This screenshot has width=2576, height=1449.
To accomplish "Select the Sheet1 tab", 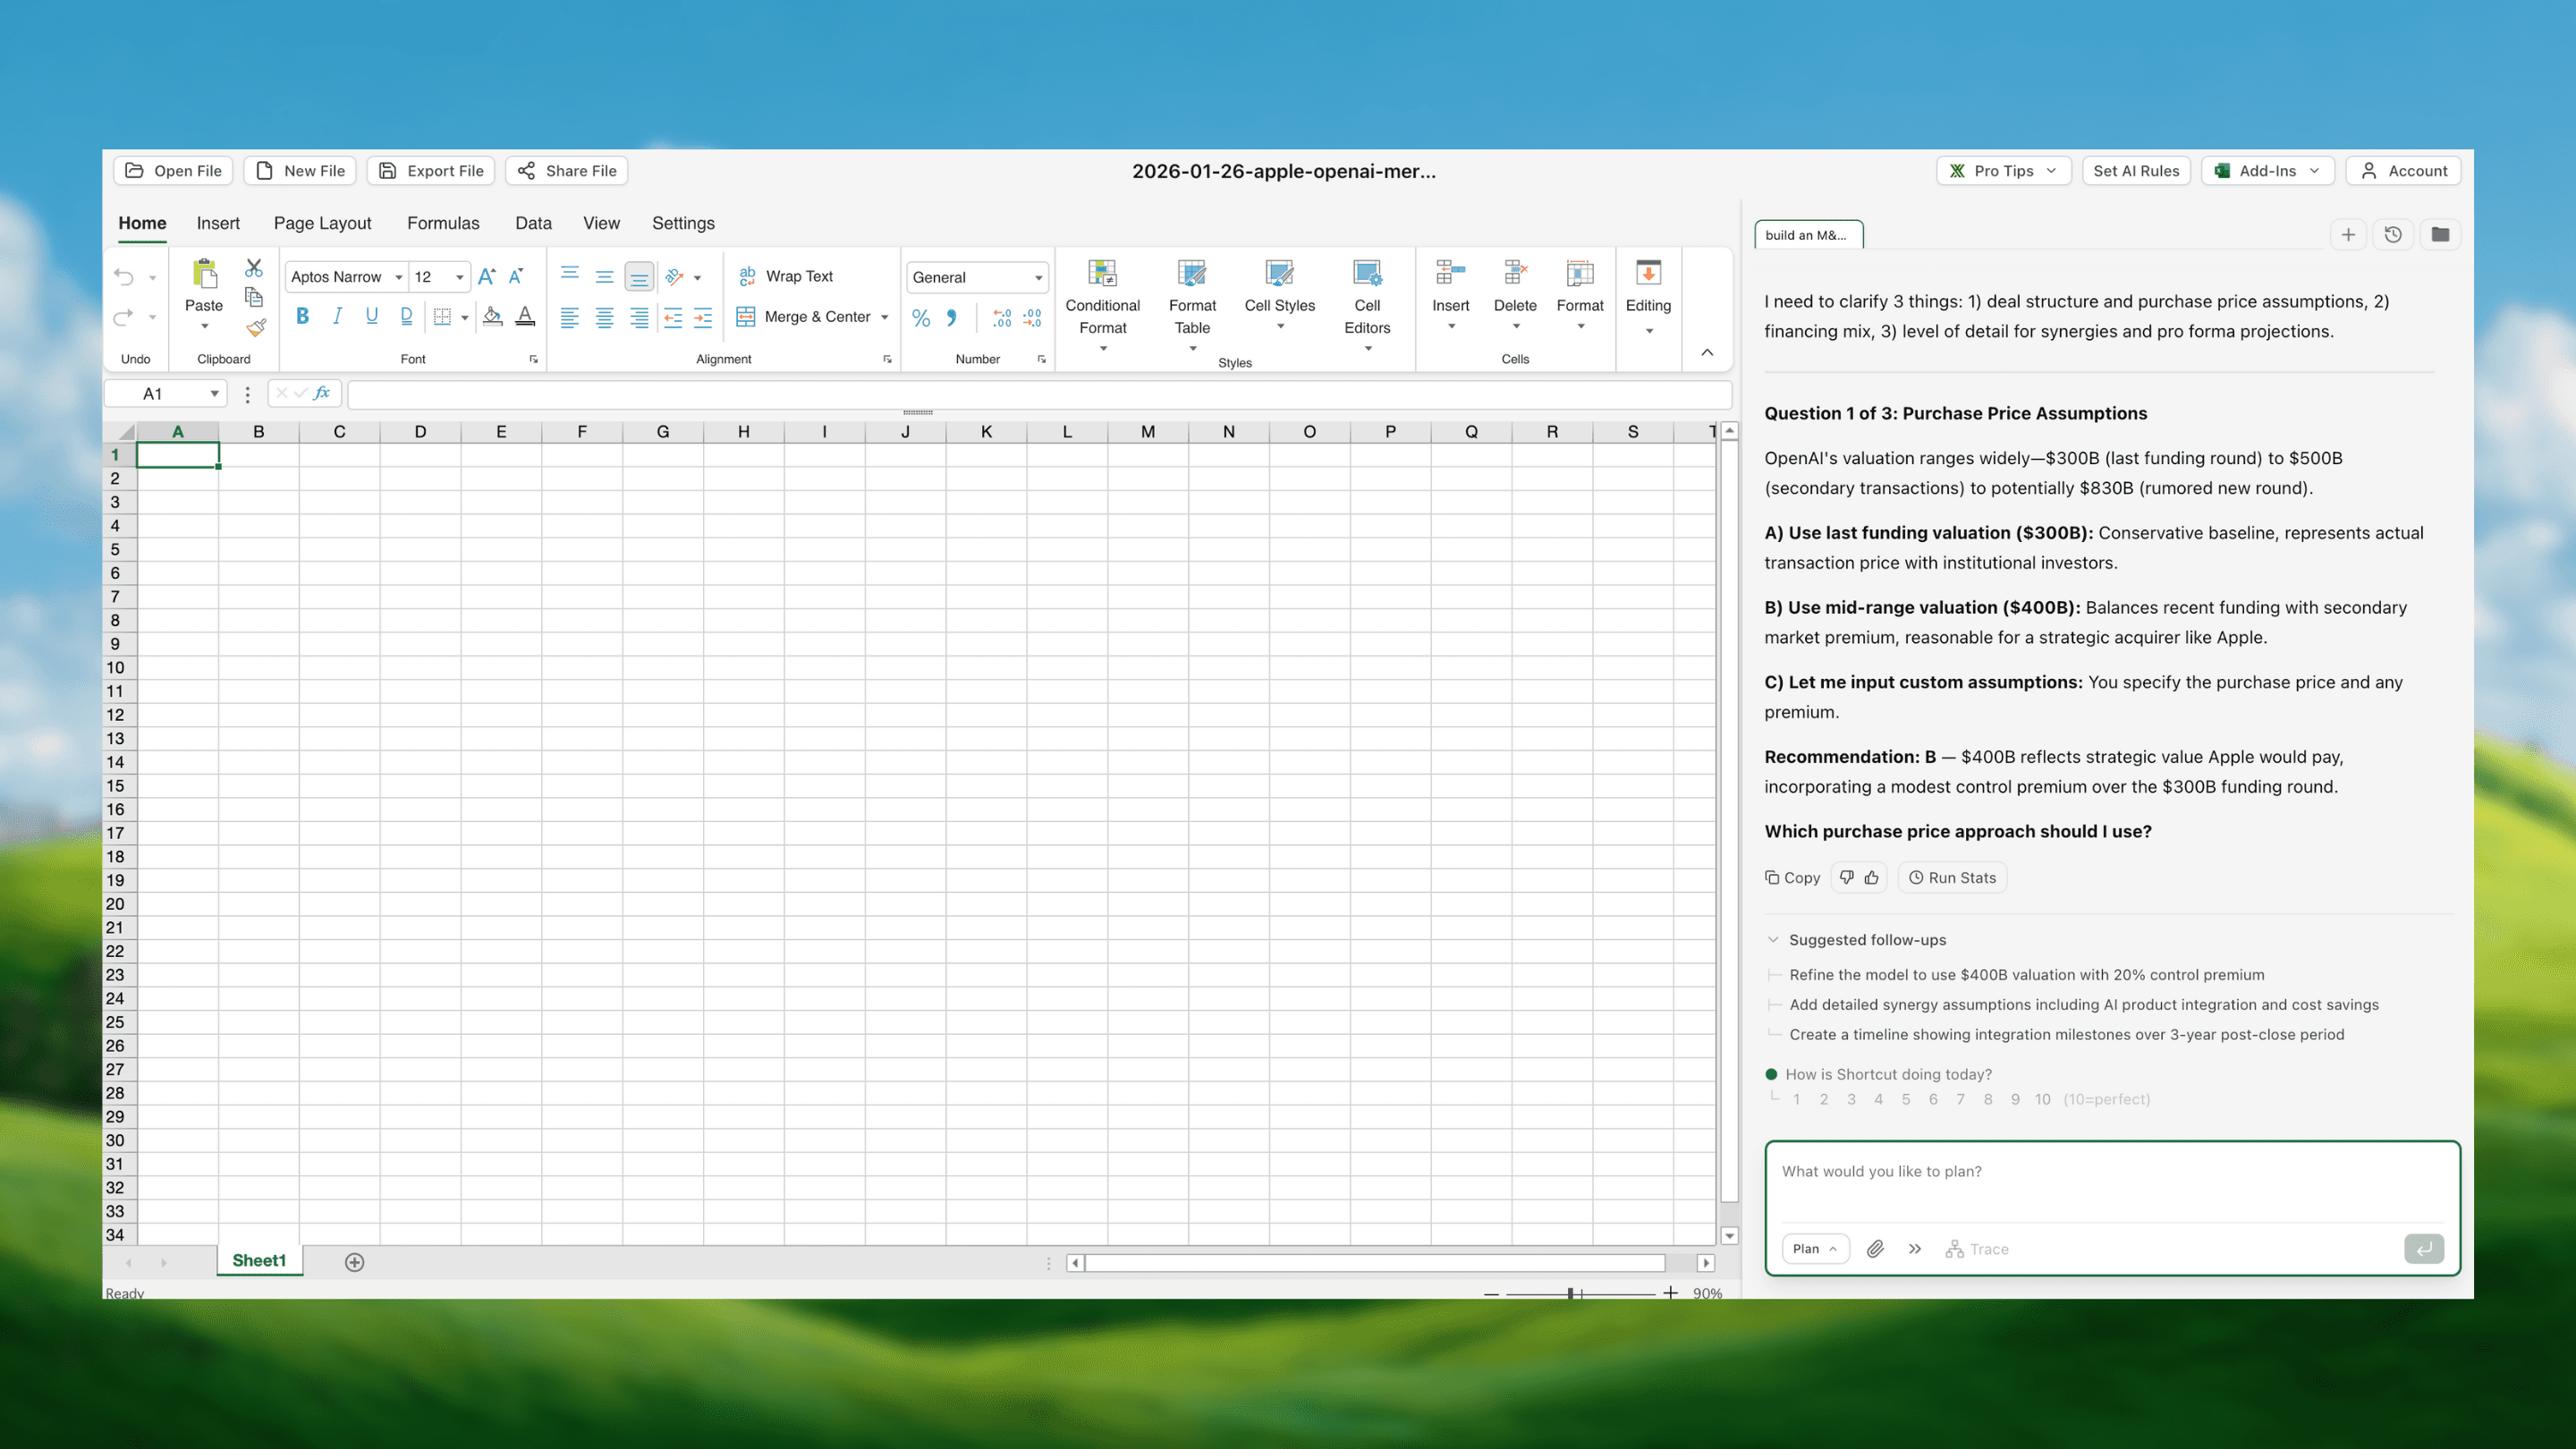I will click(259, 1261).
